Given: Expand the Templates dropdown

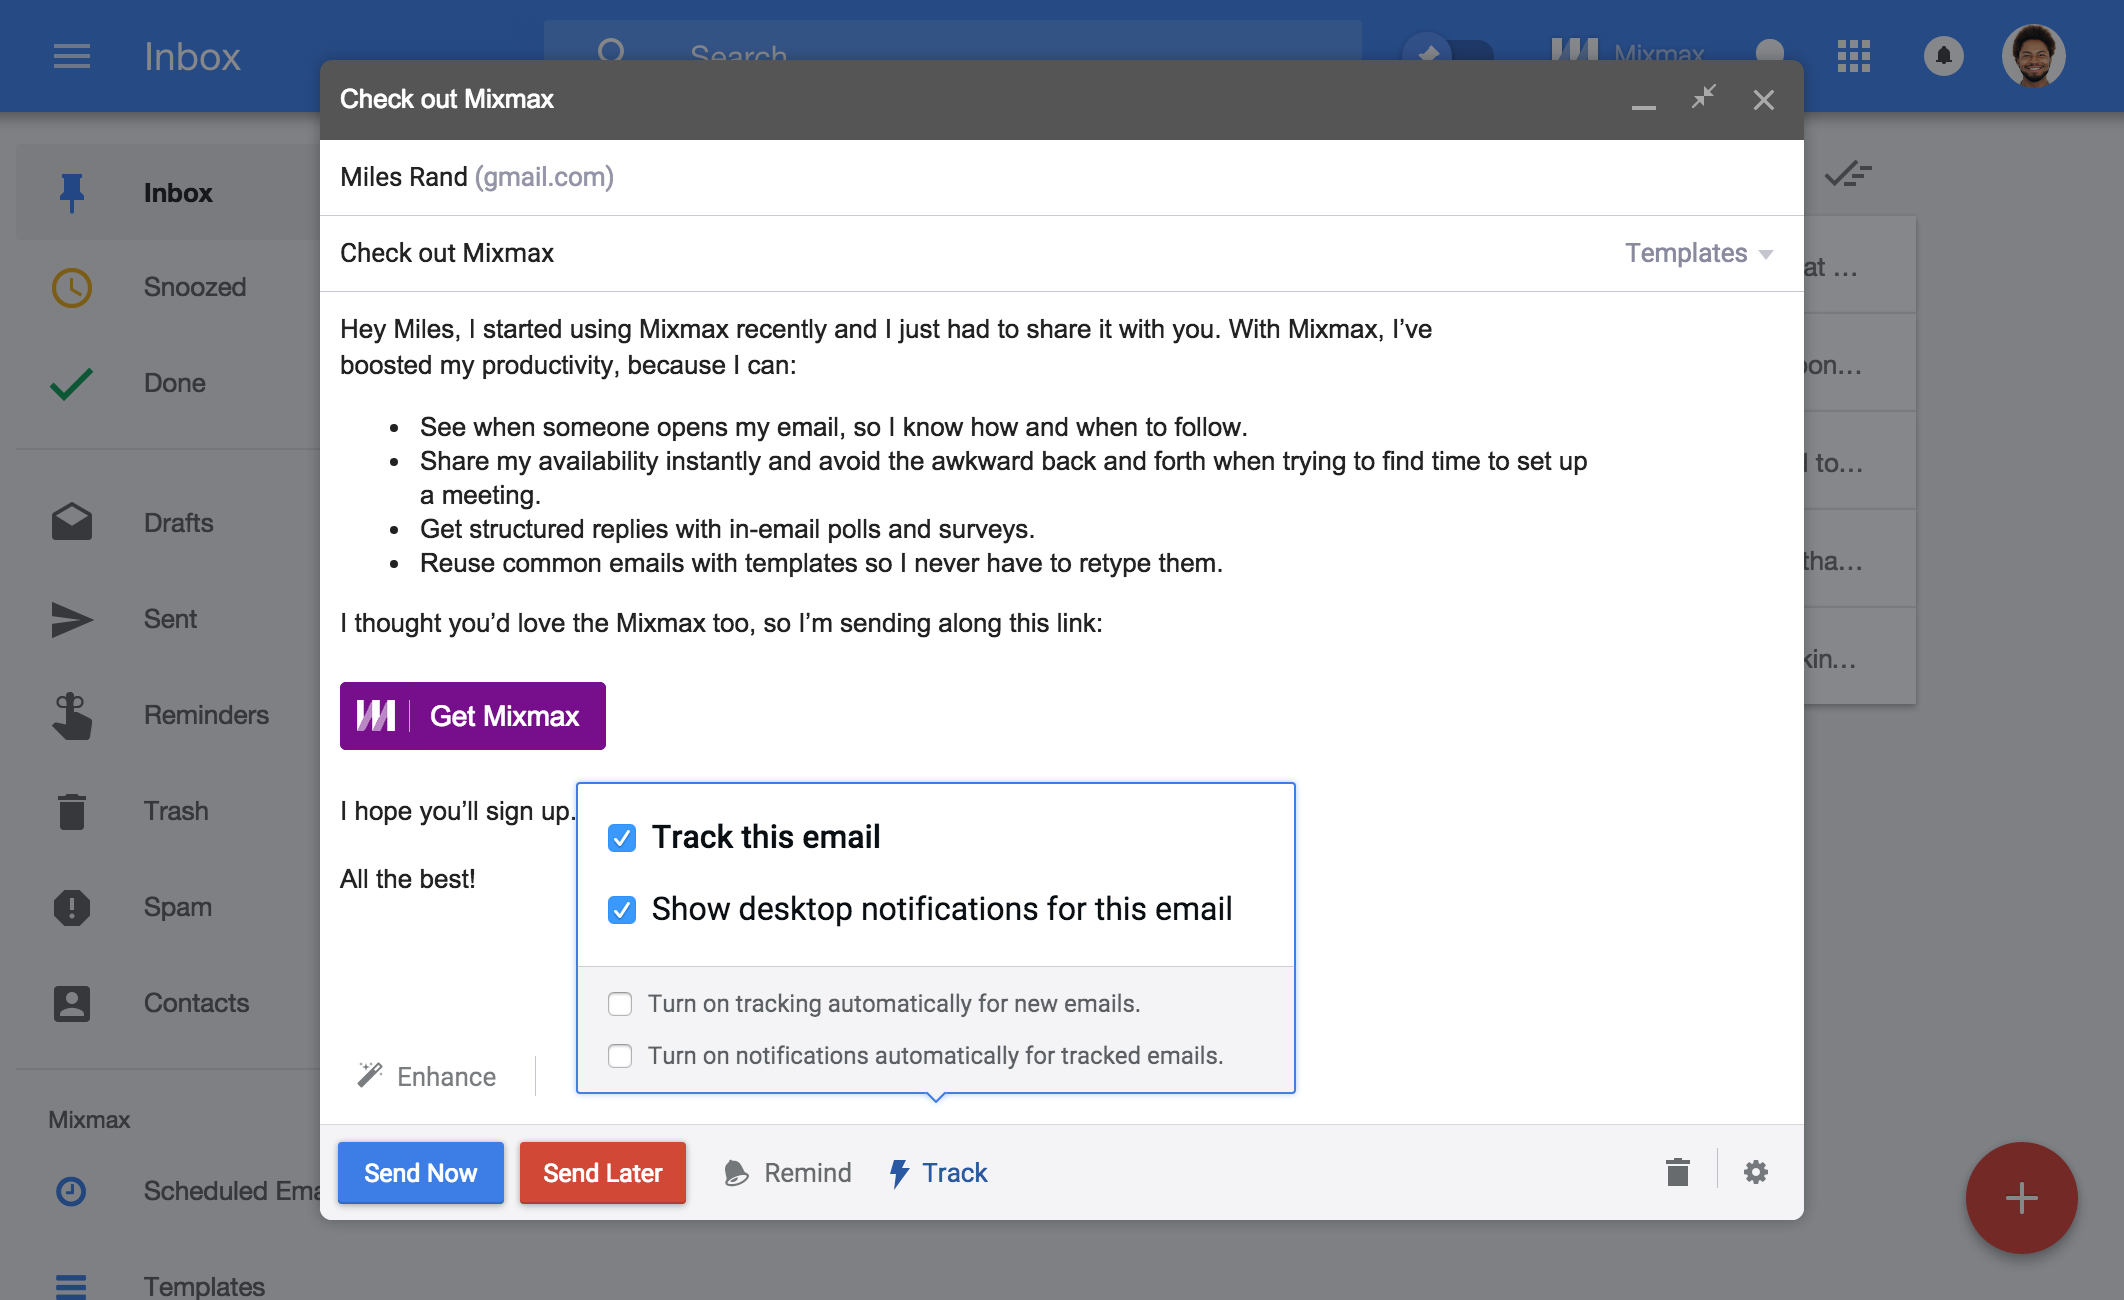Looking at the screenshot, I should (1698, 253).
